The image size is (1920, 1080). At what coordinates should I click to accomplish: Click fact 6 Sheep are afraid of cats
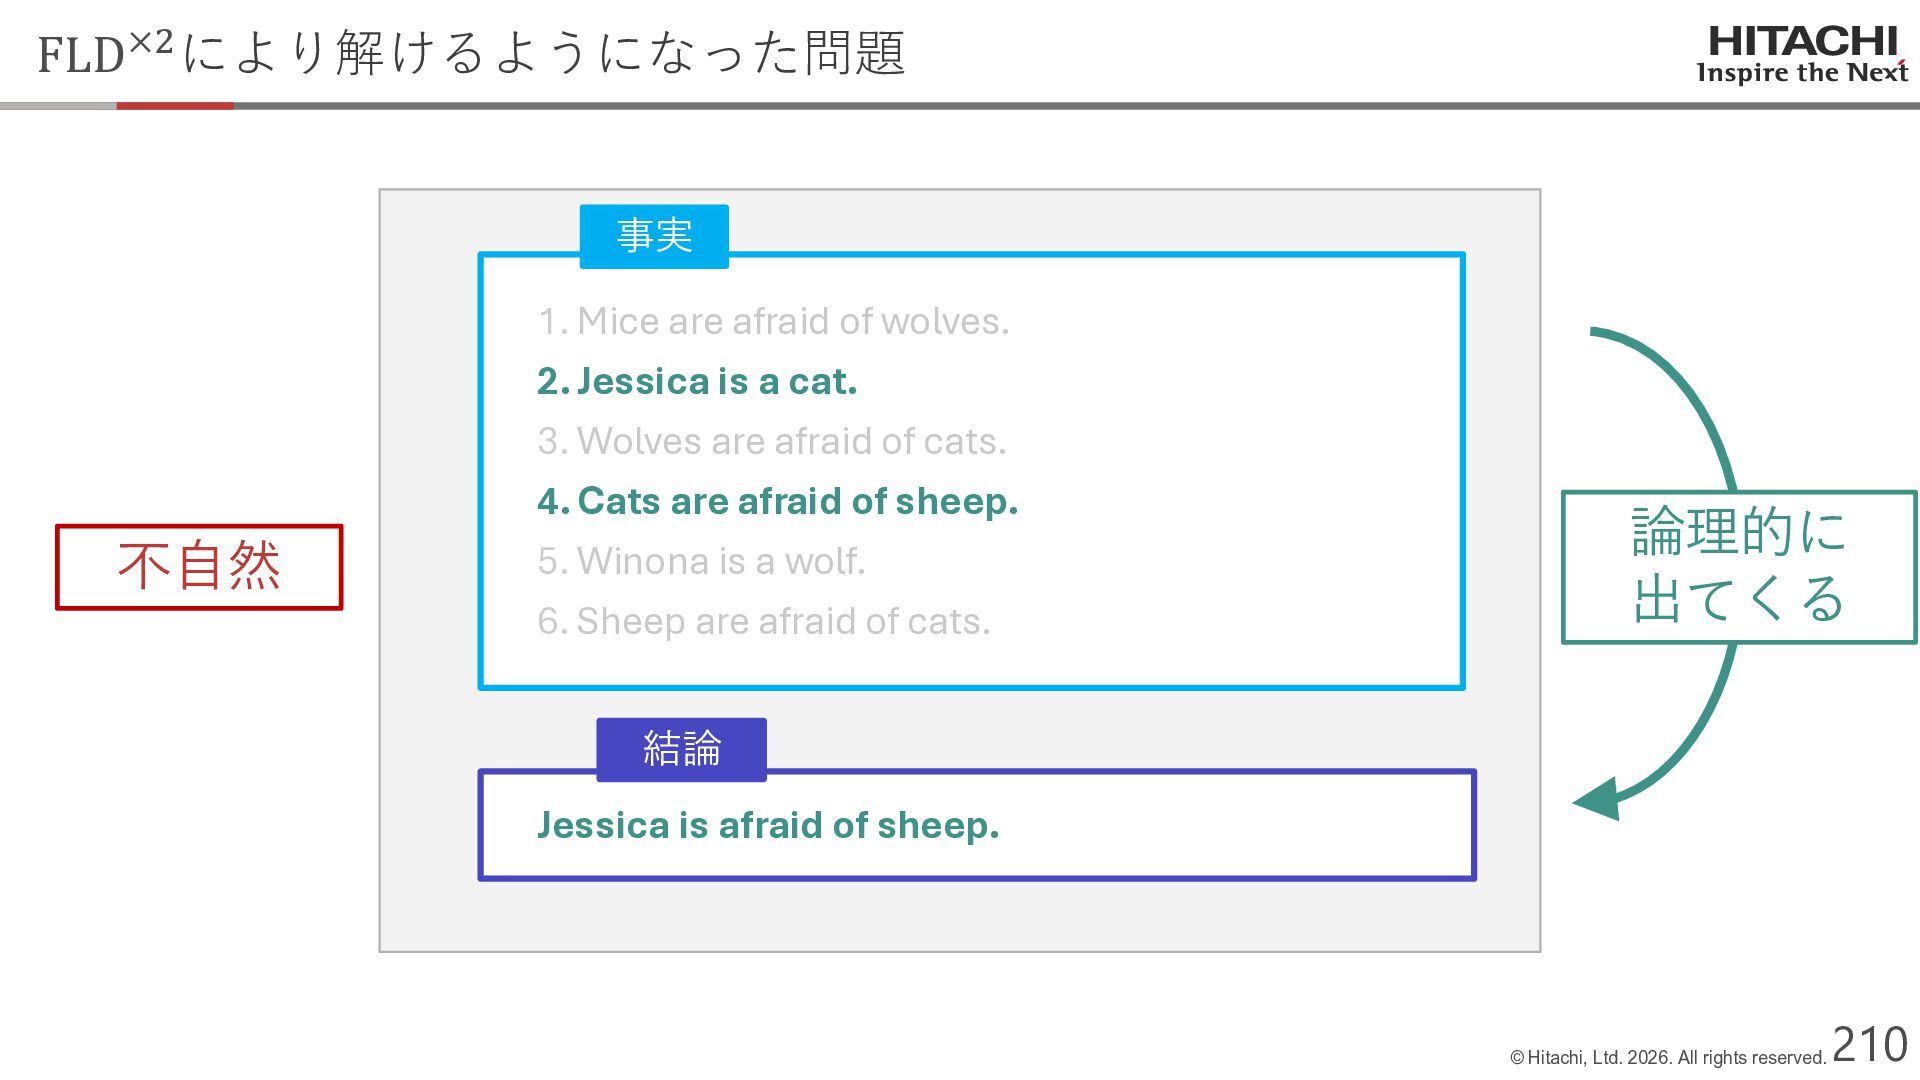coord(763,621)
